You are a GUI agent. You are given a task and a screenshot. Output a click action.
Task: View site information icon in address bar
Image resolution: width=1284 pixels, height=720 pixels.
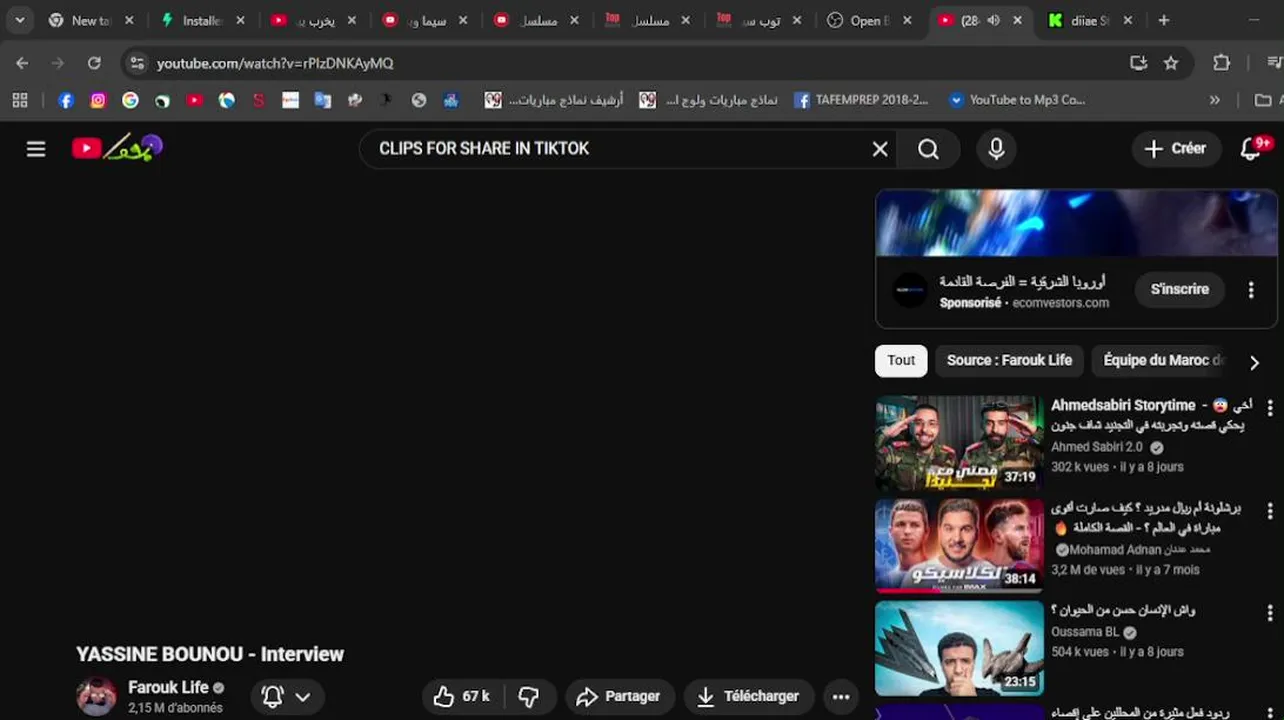137,63
